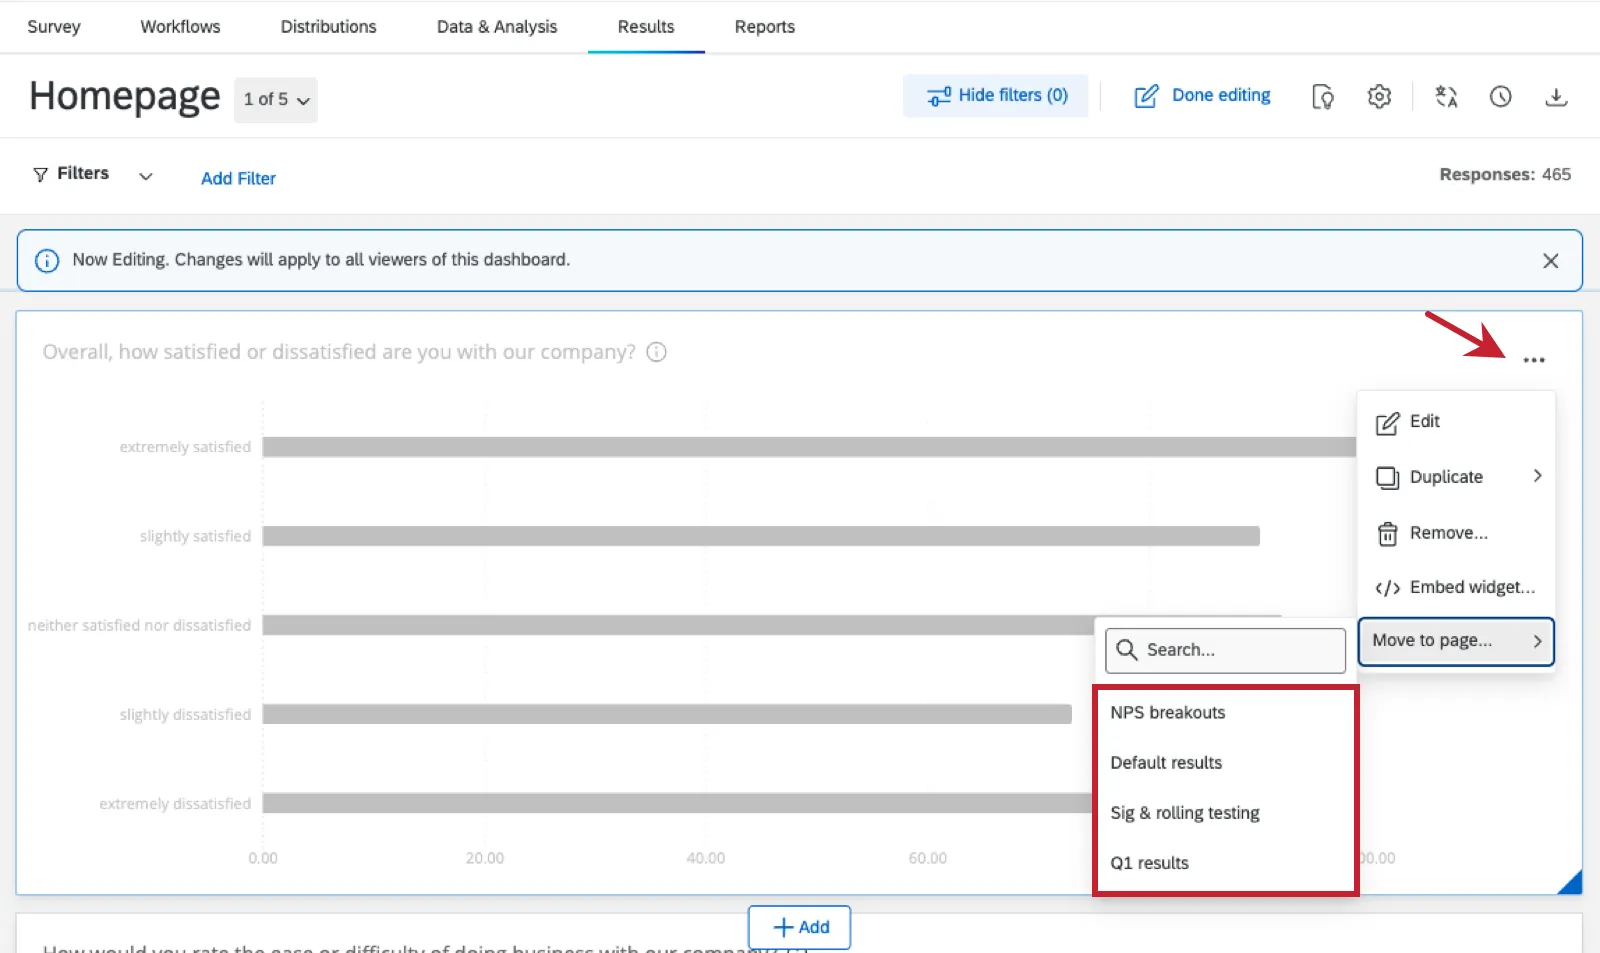The width and height of the screenshot is (1600, 953).
Task: Expand the Duplicate submenu arrow
Action: [1537, 476]
